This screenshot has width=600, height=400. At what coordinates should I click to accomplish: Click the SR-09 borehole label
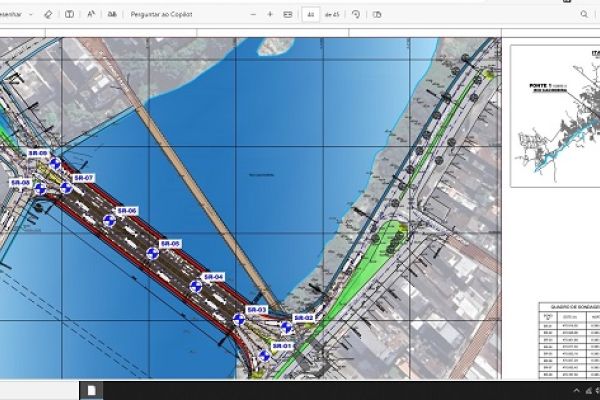pyautogui.click(x=39, y=153)
